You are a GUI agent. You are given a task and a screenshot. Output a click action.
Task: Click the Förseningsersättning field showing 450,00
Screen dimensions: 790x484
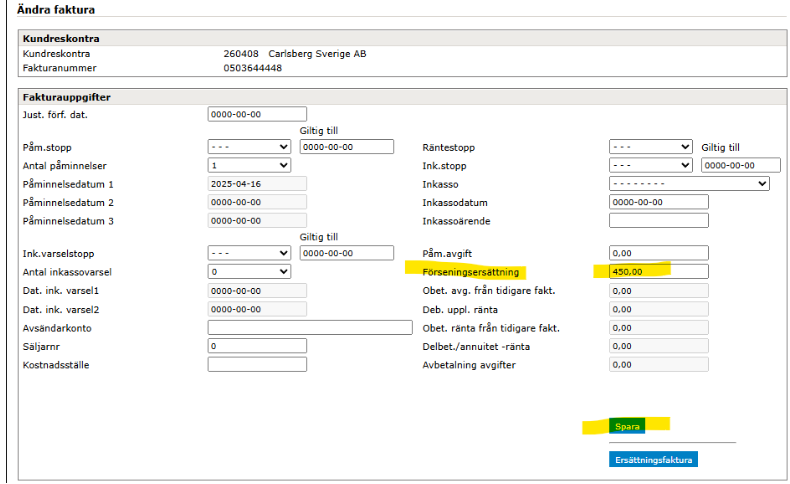tap(658, 271)
